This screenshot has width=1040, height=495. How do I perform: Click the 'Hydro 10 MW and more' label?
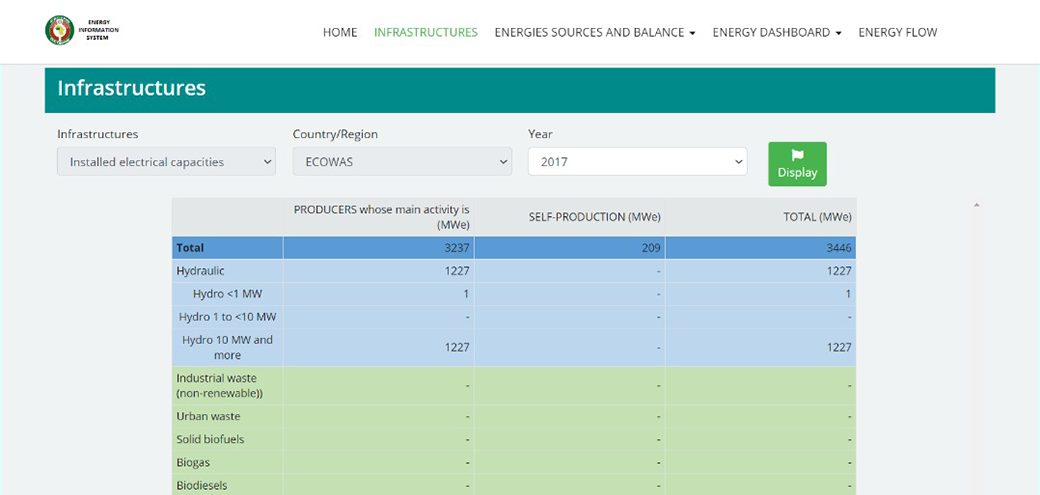(228, 348)
